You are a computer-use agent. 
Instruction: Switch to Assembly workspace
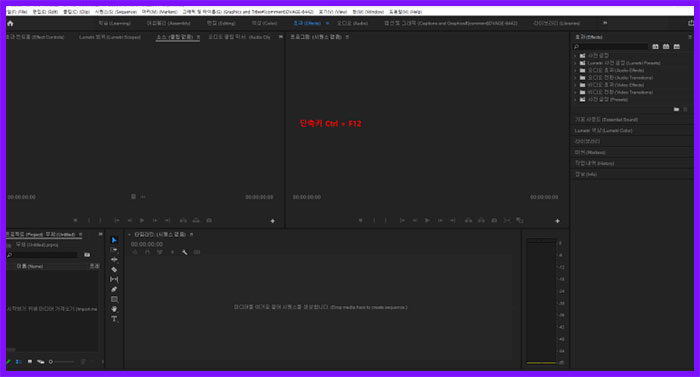click(168, 23)
